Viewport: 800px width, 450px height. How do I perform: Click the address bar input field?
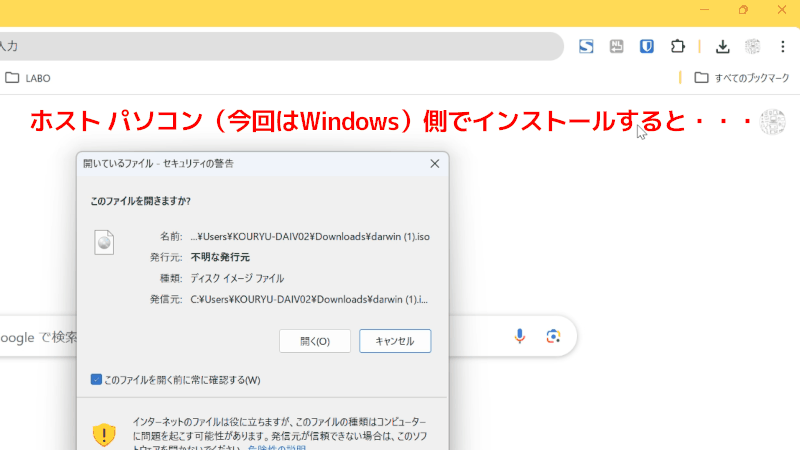281,46
